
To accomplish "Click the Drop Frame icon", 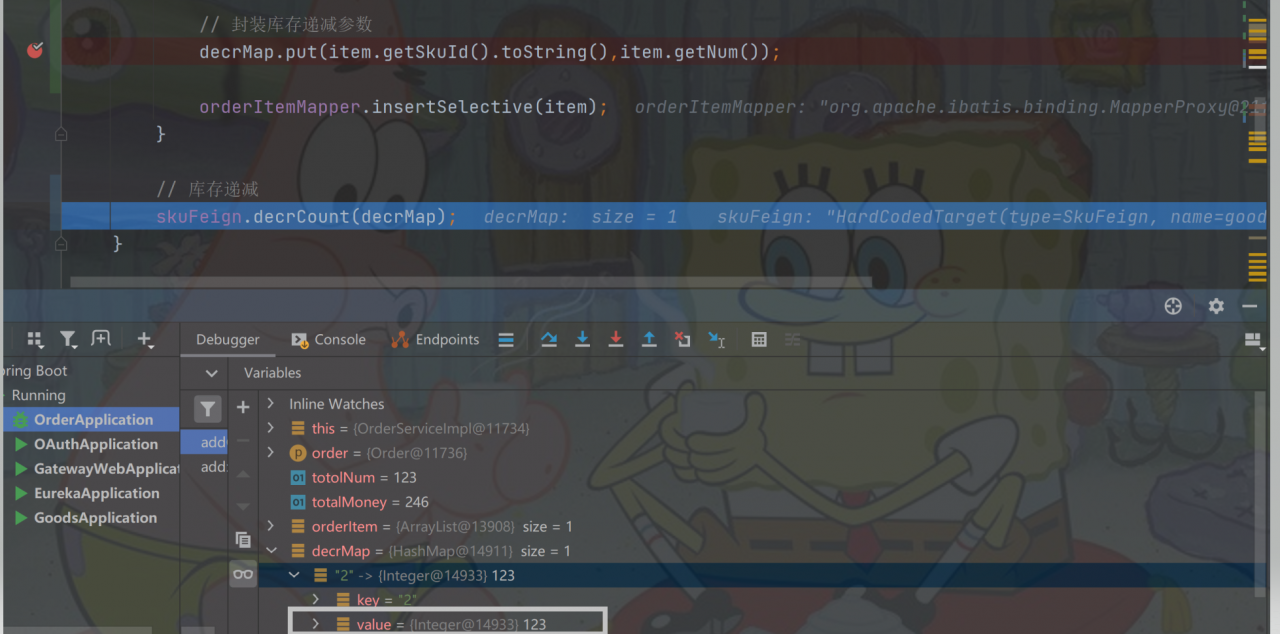I will [x=683, y=339].
